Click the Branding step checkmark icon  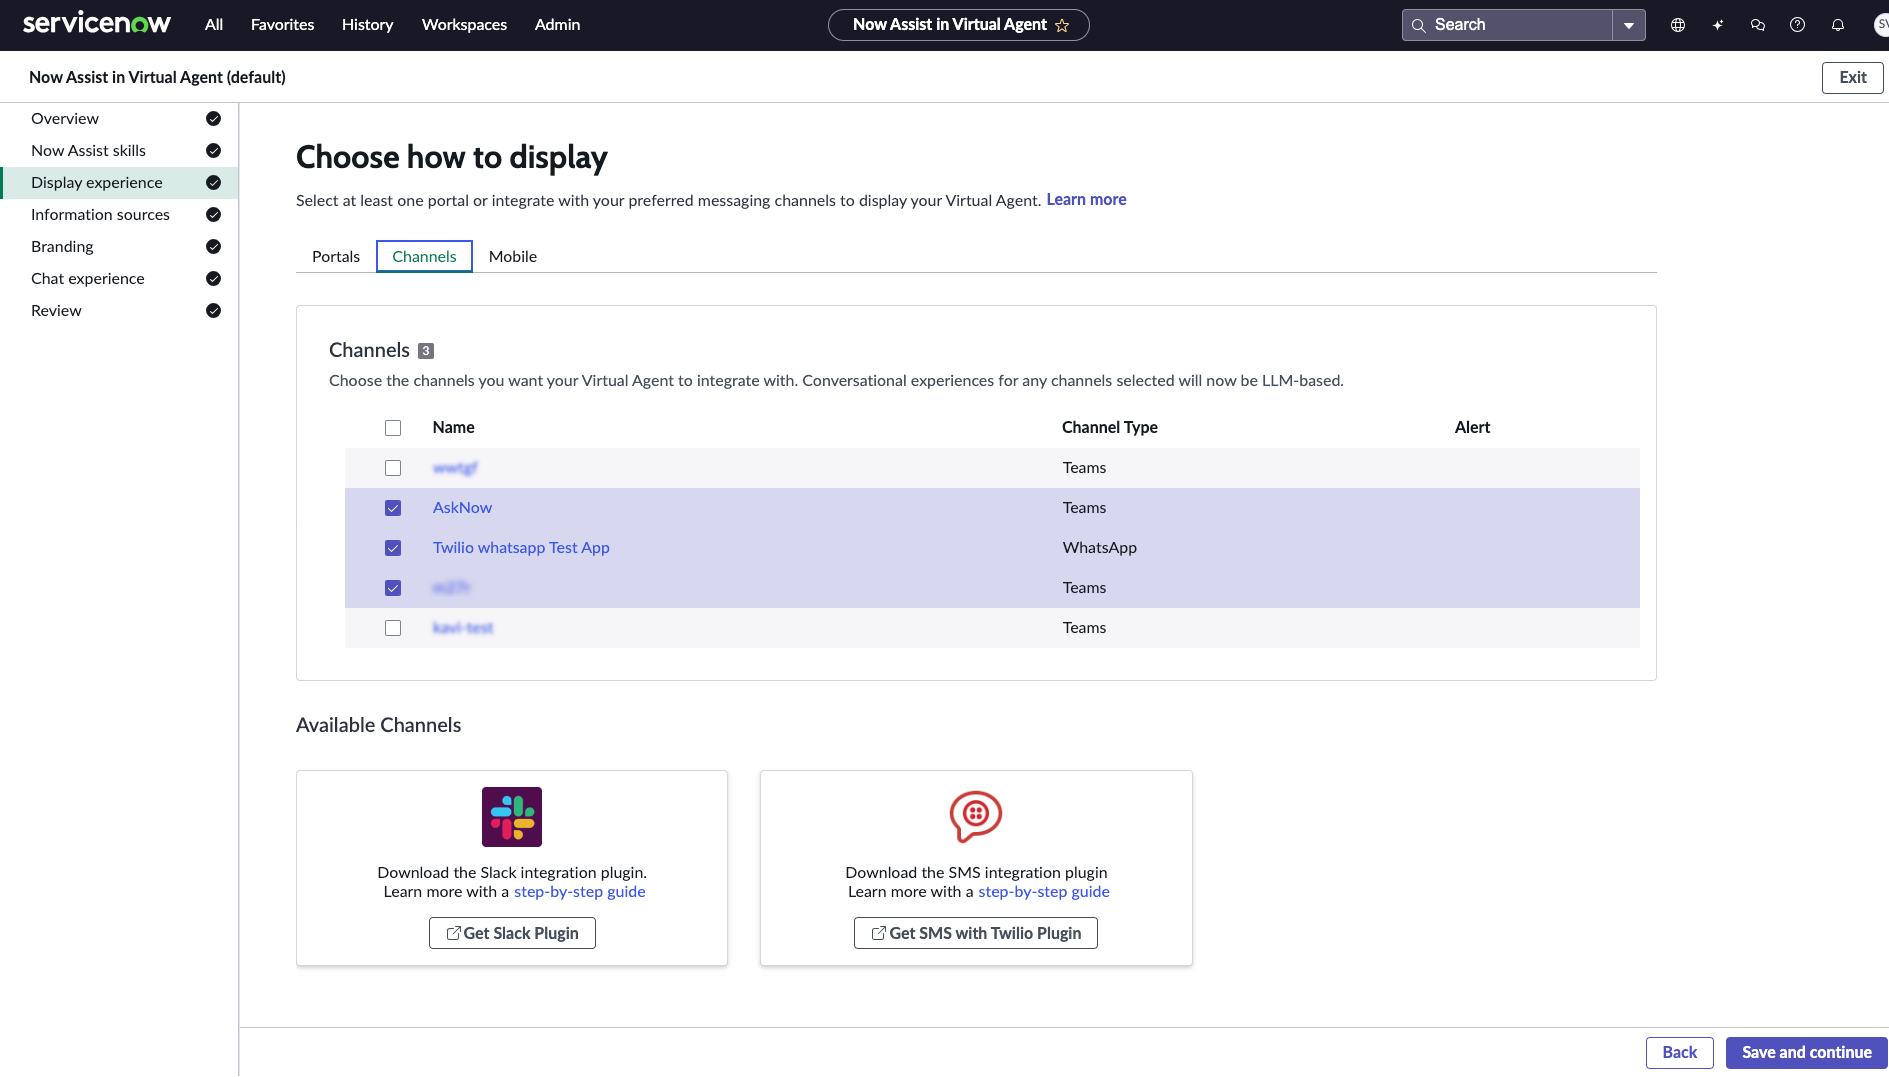point(213,246)
